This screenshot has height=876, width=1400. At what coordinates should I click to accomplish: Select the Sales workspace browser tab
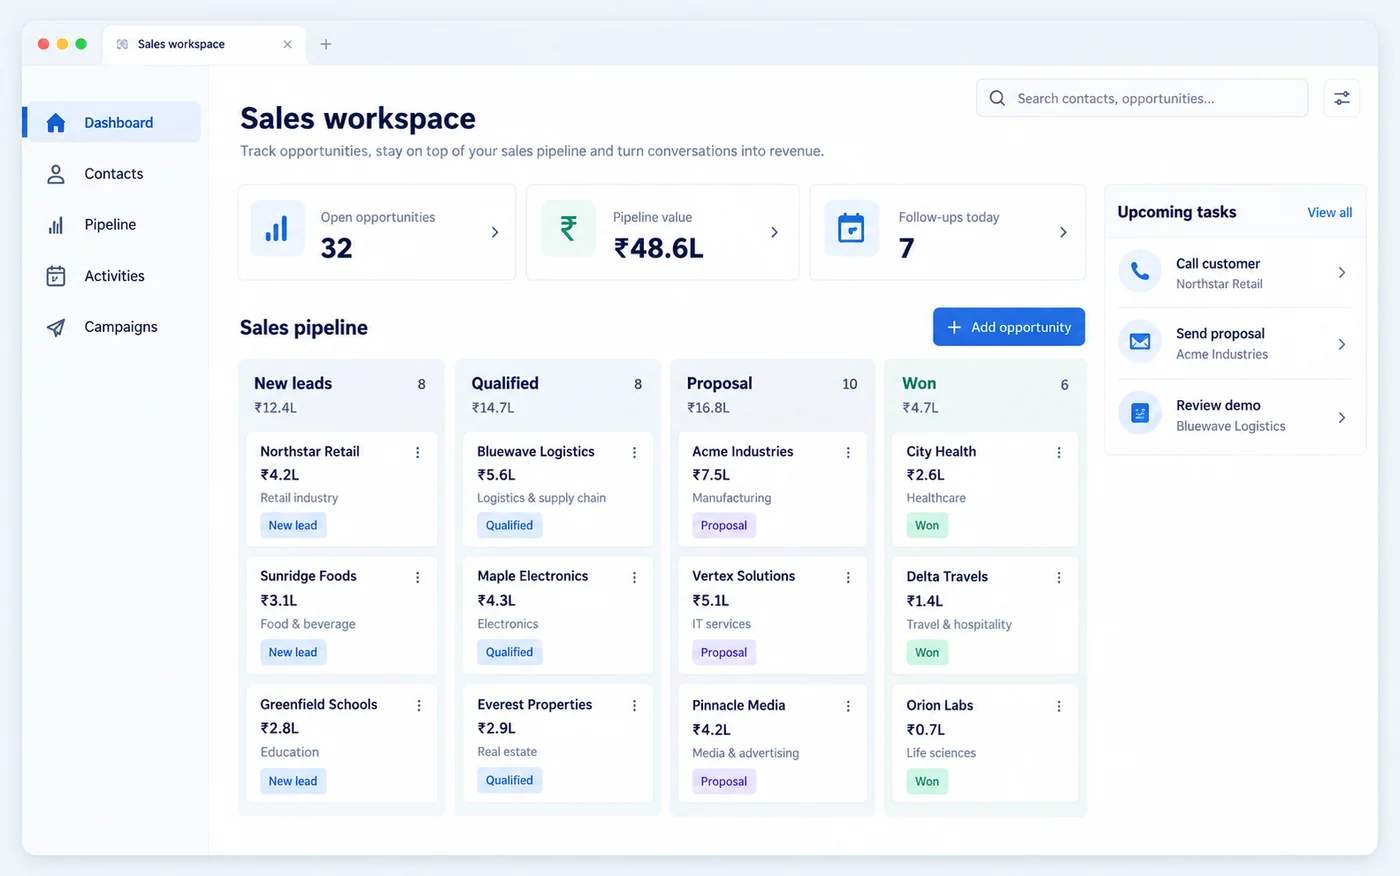tap(204, 44)
